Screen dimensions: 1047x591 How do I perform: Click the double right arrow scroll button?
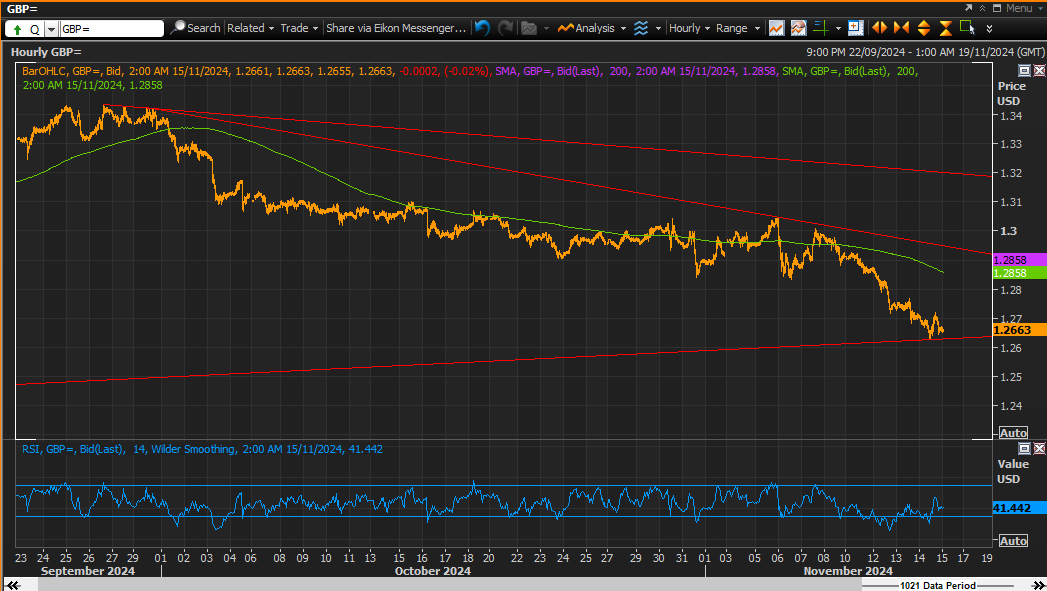[x=1038, y=585]
